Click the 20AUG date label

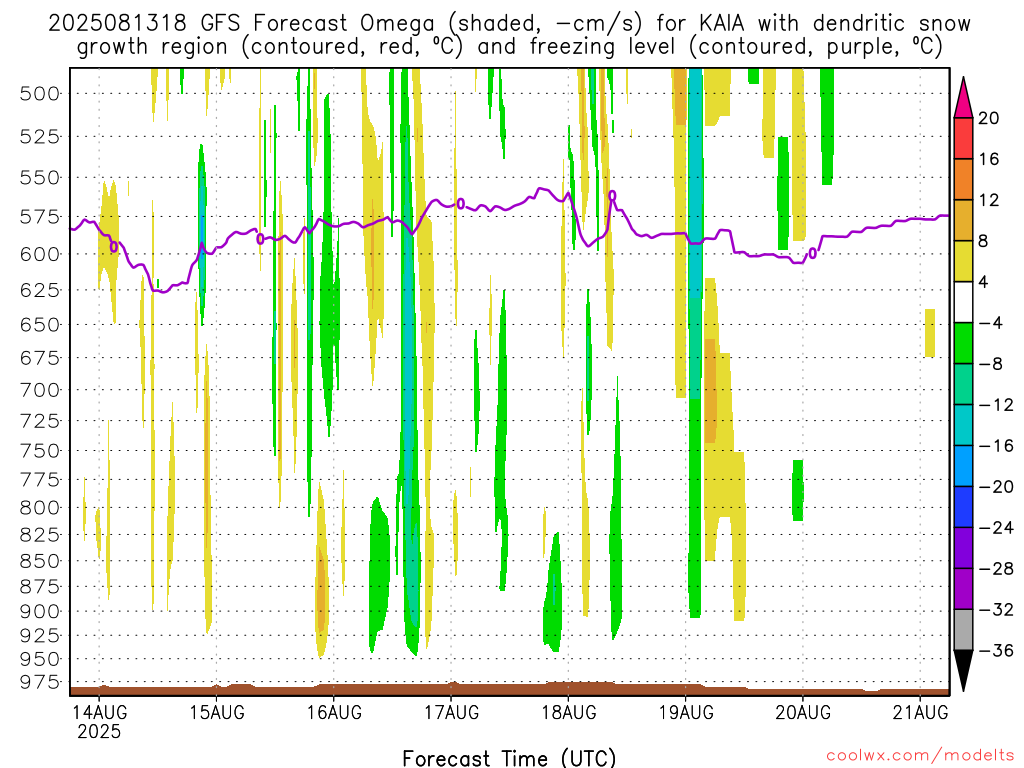[803, 712]
